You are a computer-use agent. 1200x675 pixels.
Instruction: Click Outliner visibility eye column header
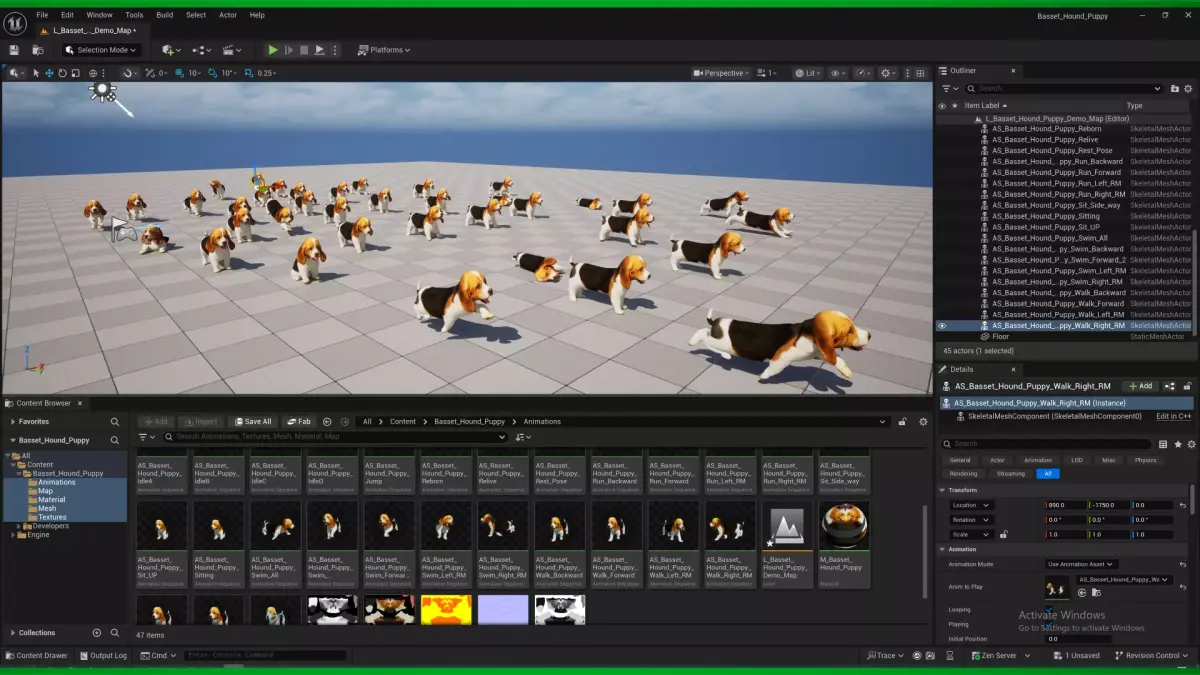coord(941,105)
